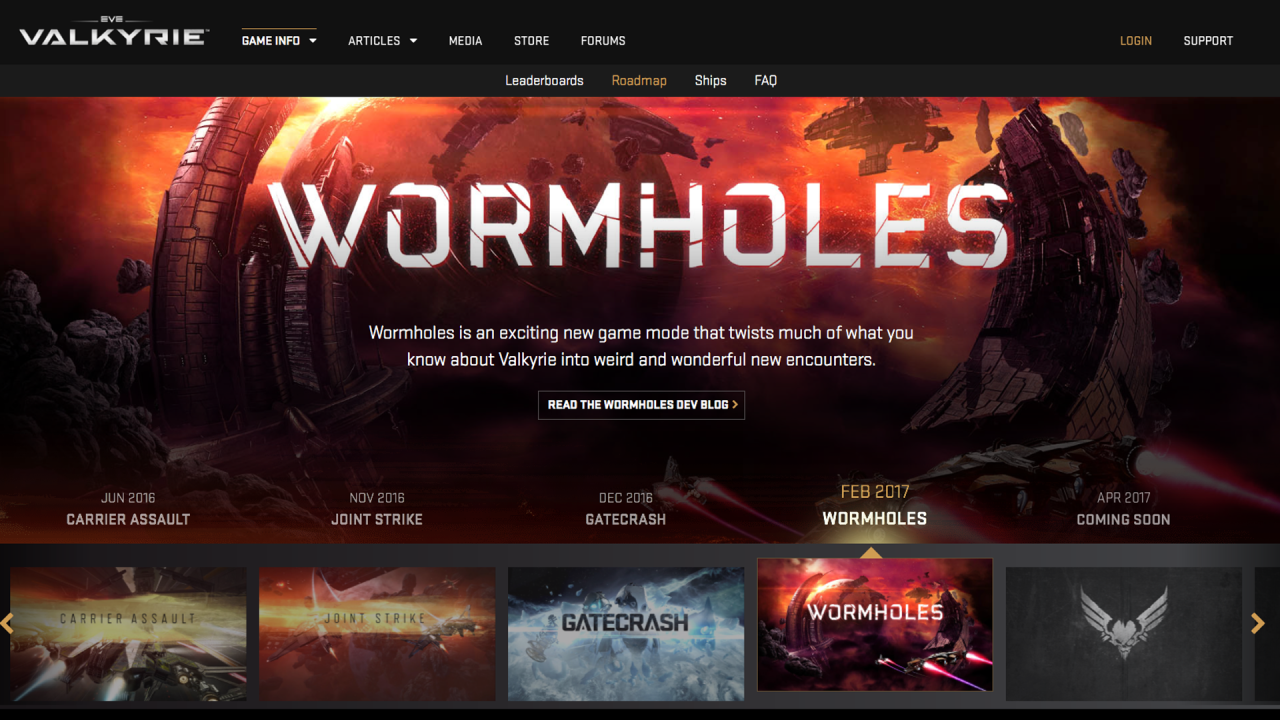Select Apr 2017 Coming Soon timeline entry

click(1123, 509)
